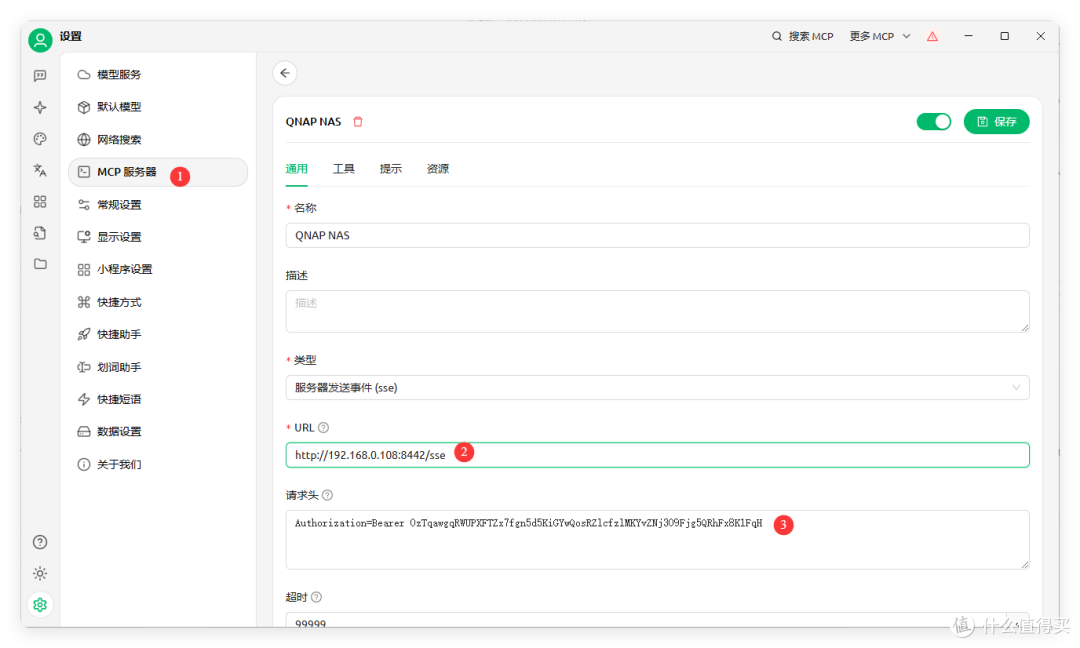The height and width of the screenshot is (648, 1080).
Task: Focus the 名称 input field
Action: (x=657, y=236)
